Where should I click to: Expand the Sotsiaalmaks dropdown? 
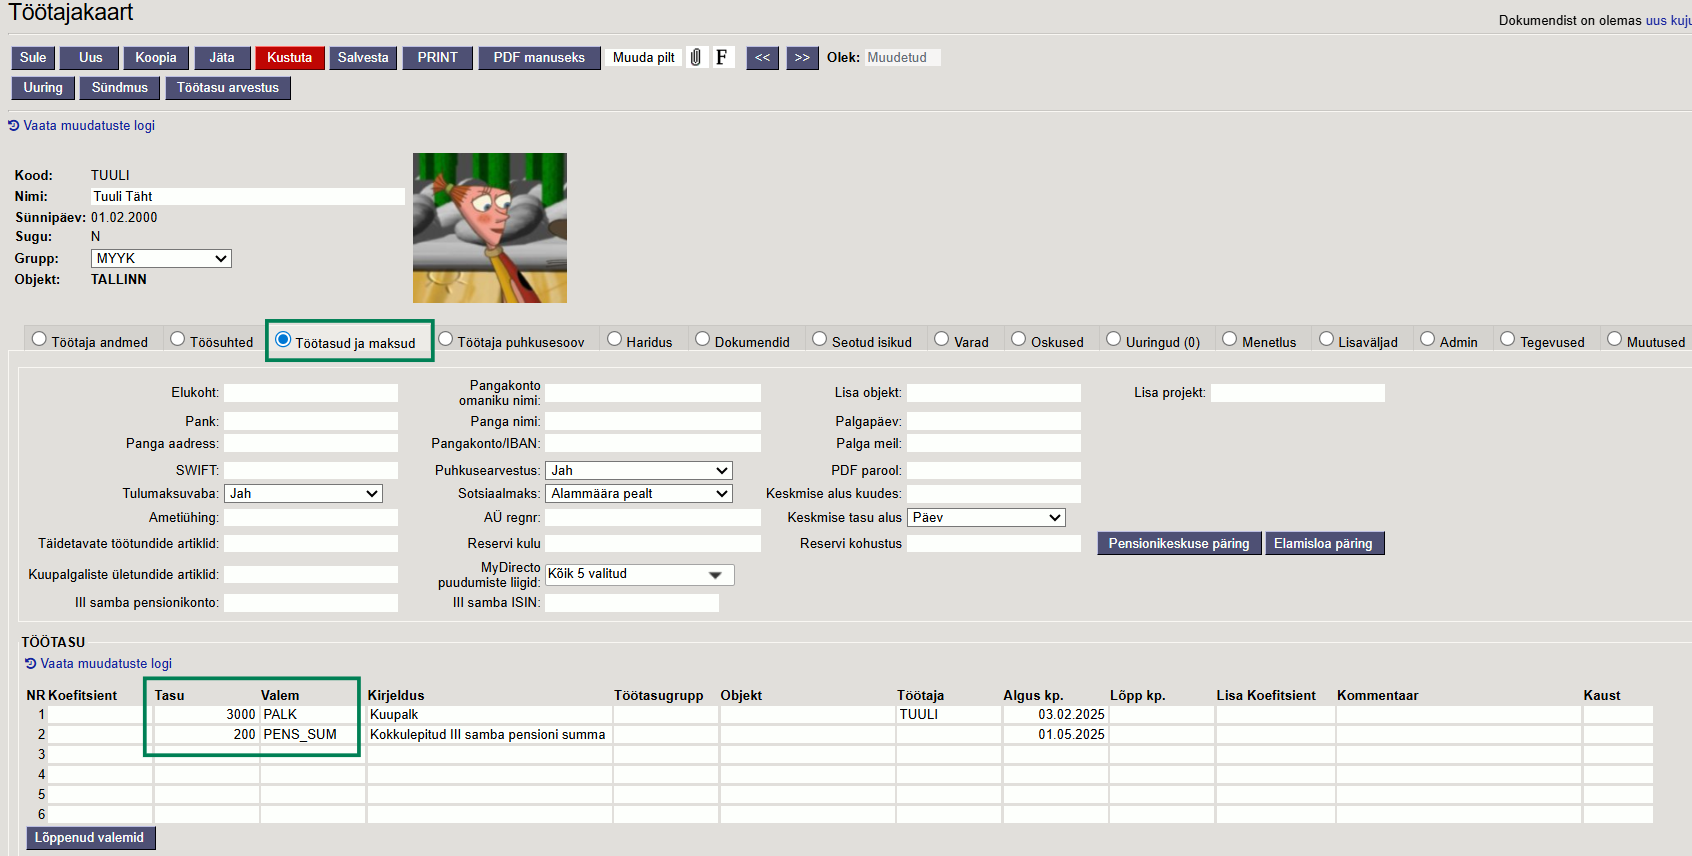pyautogui.click(x=638, y=494)
